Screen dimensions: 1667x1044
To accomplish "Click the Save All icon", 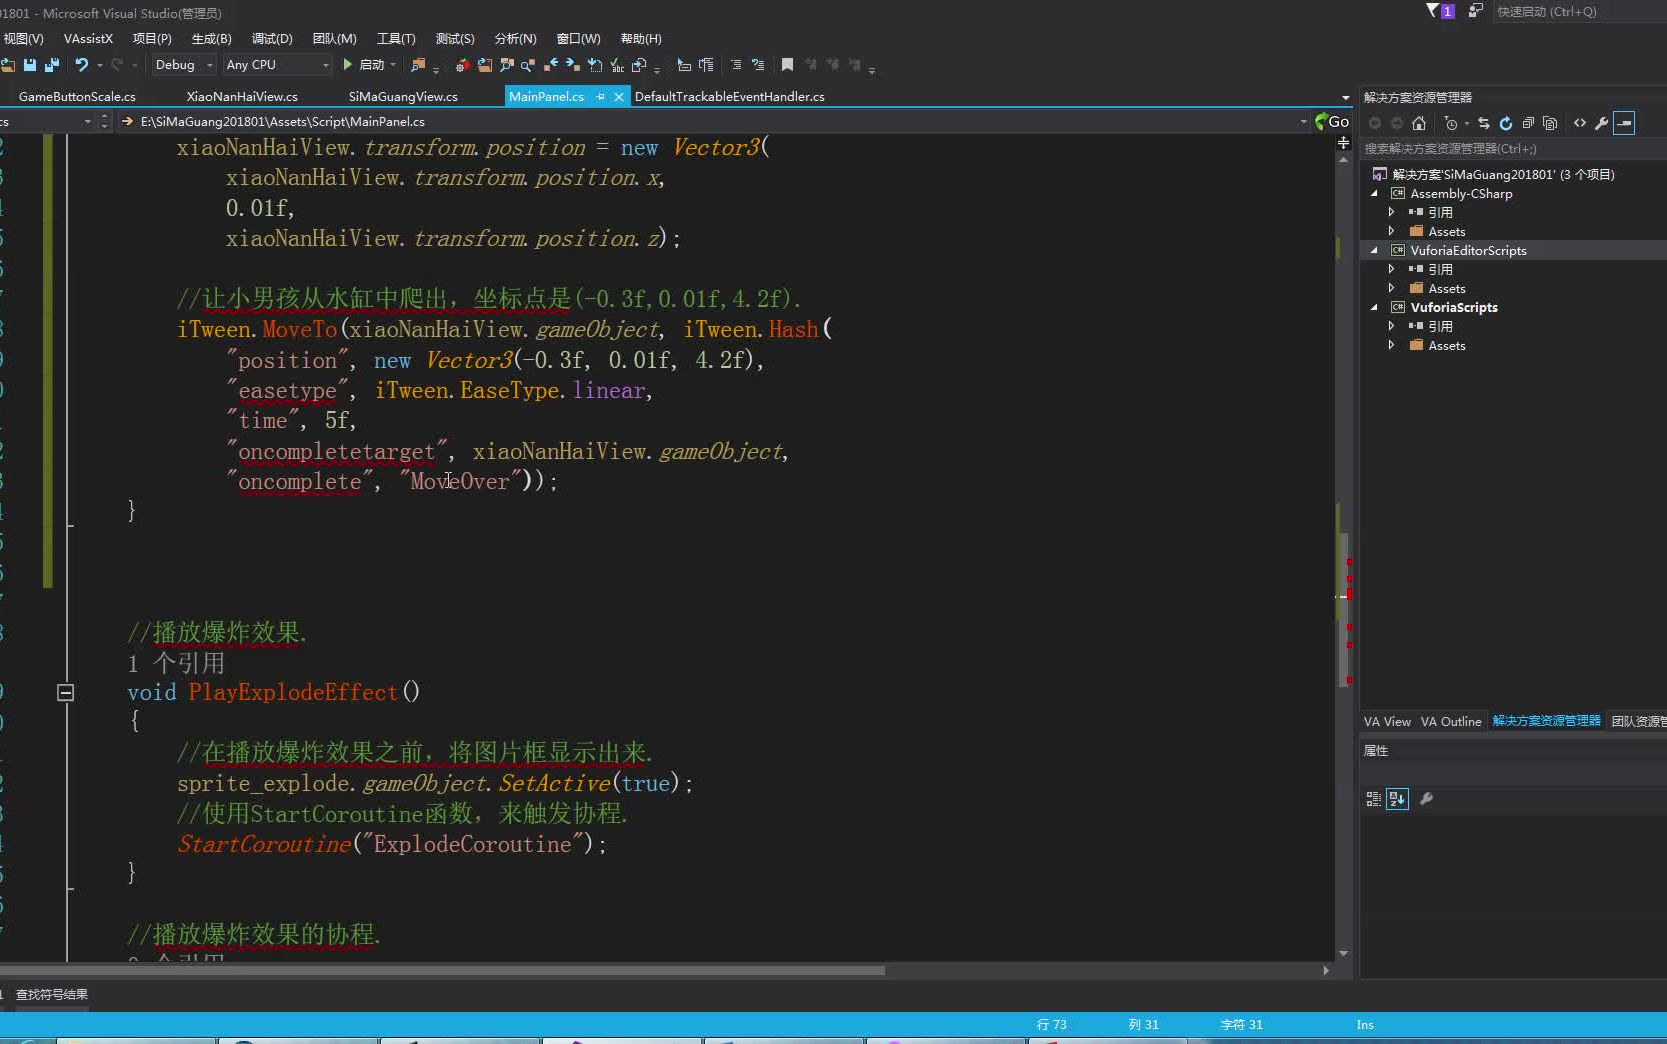I will click(x=52, y=65).
